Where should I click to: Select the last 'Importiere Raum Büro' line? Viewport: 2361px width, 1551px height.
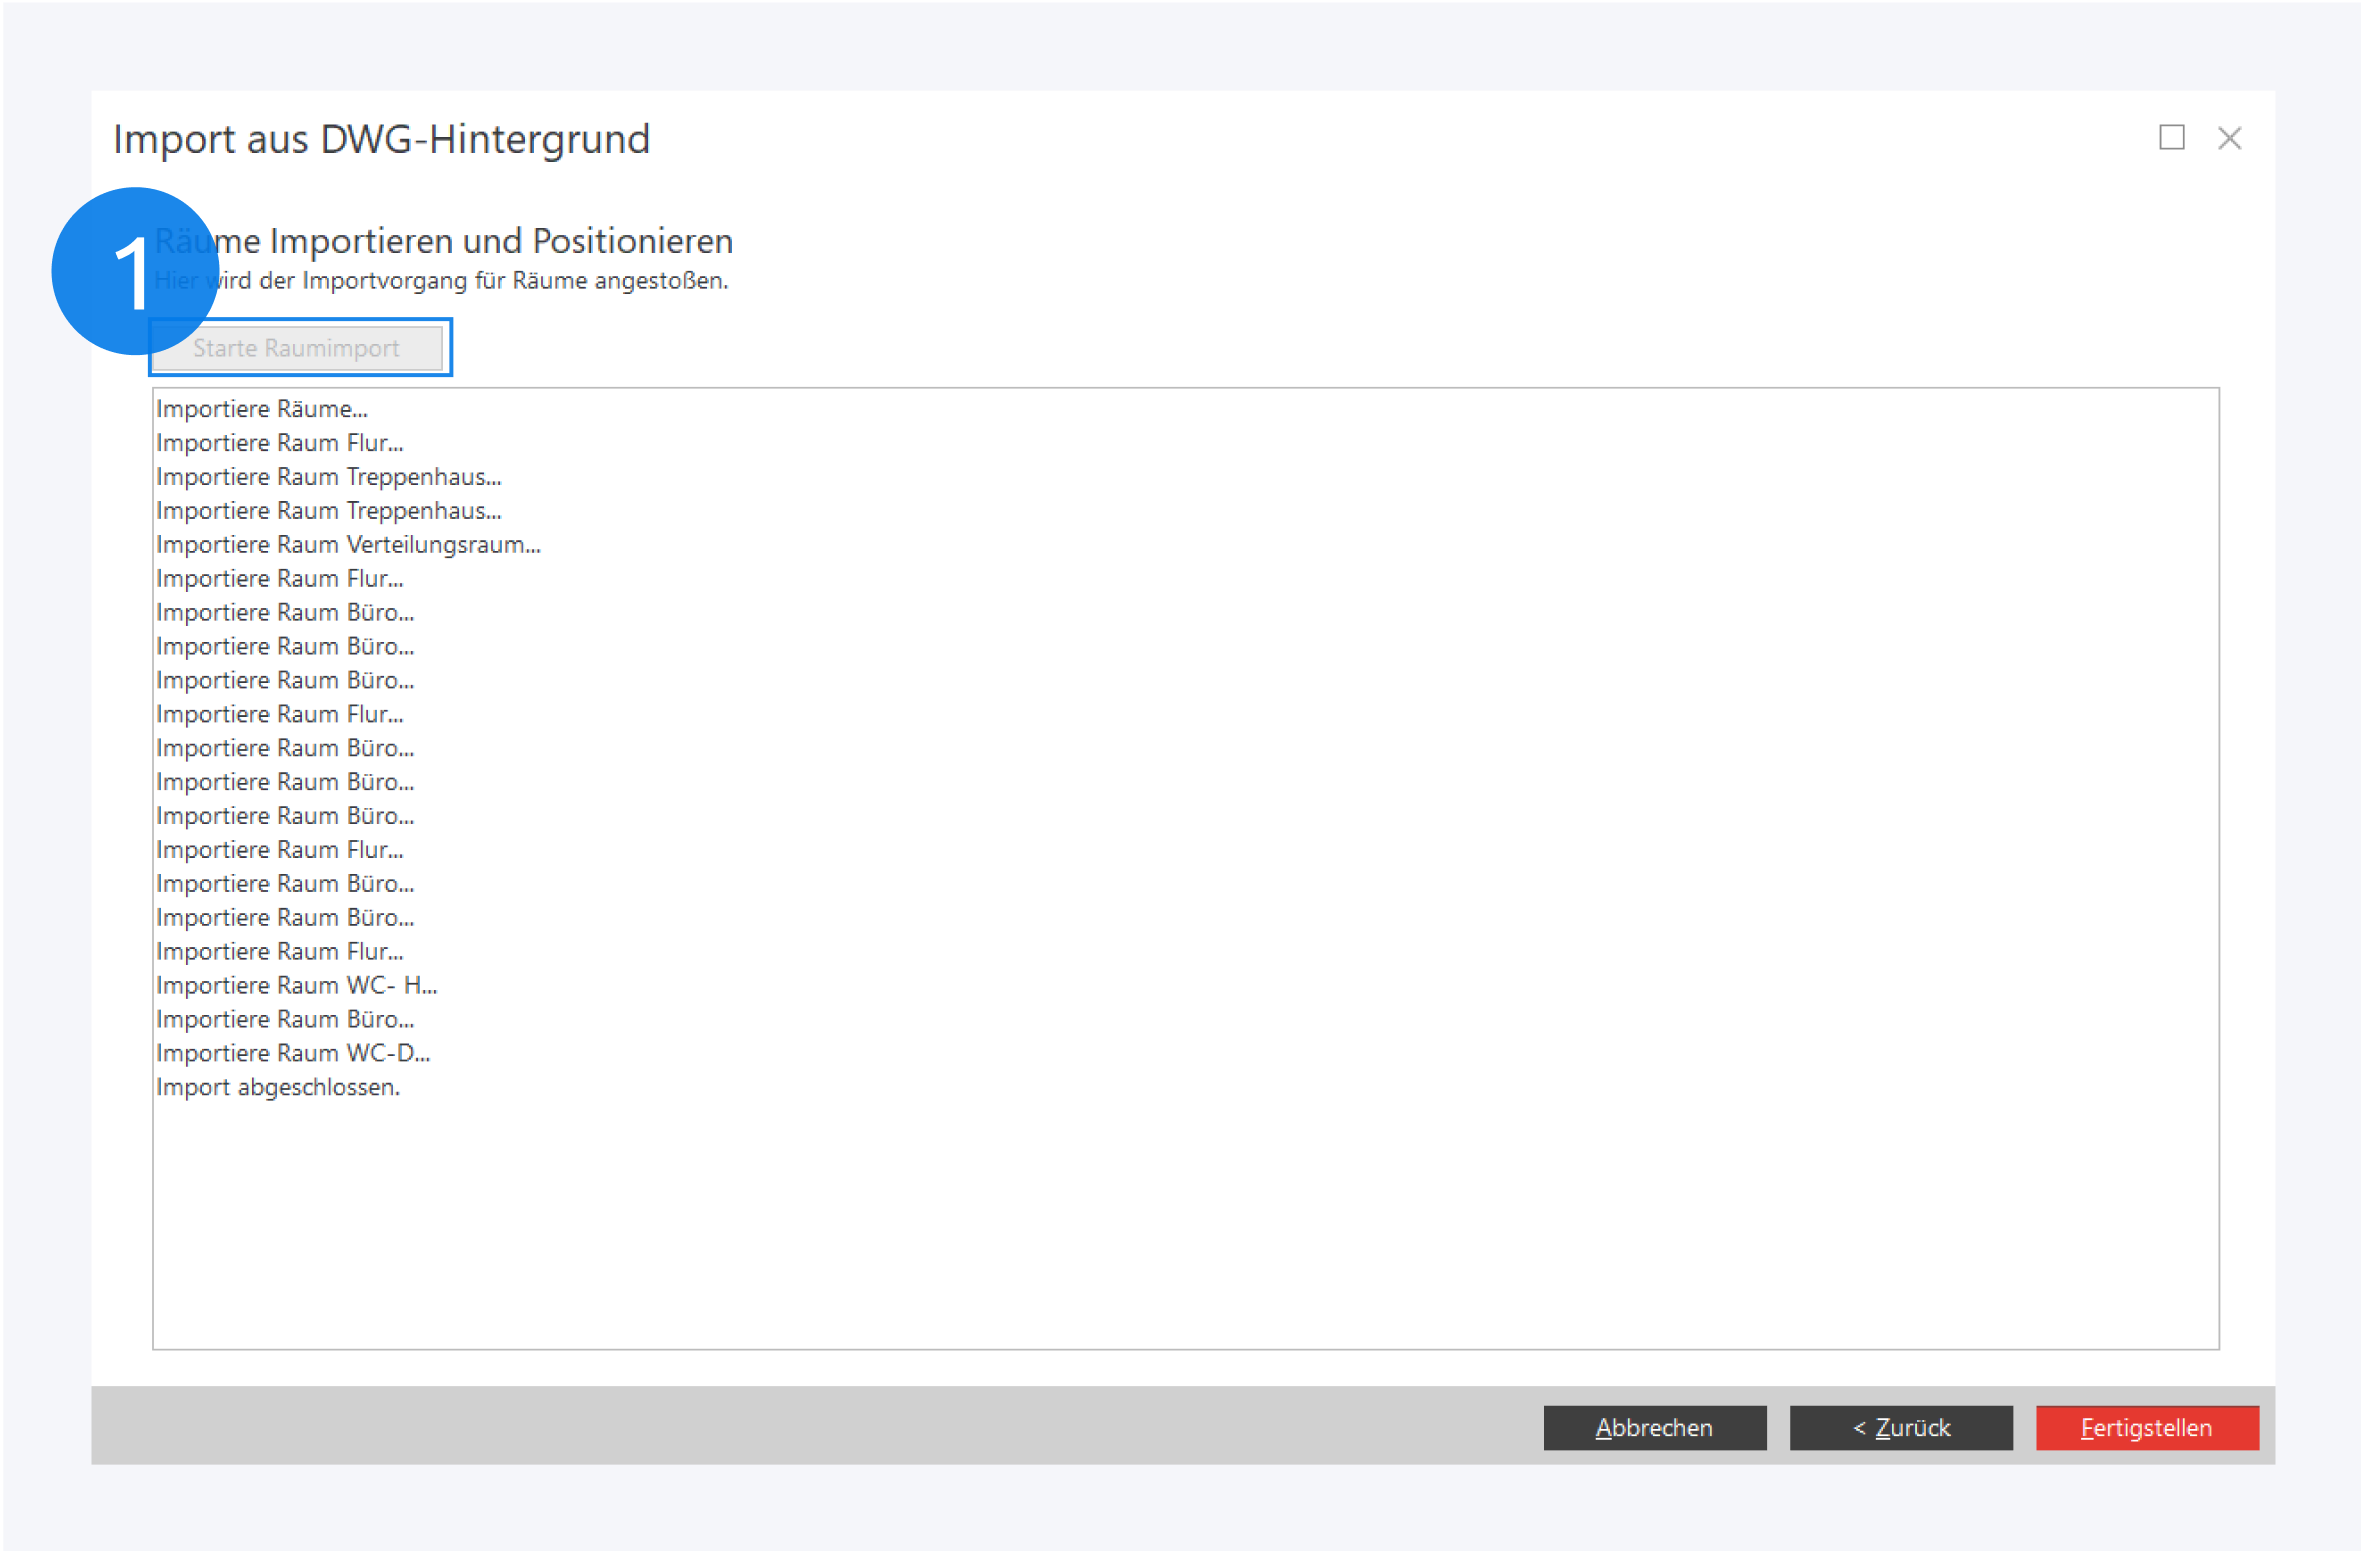coord(285,1019)
